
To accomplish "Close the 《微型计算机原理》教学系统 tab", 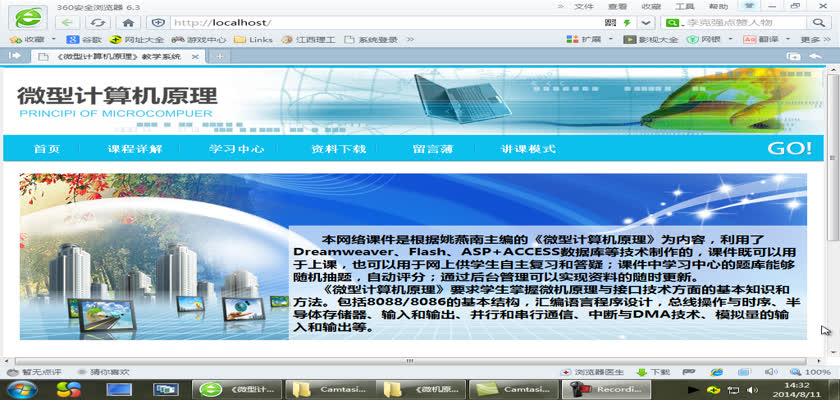I will pos(195,56).
